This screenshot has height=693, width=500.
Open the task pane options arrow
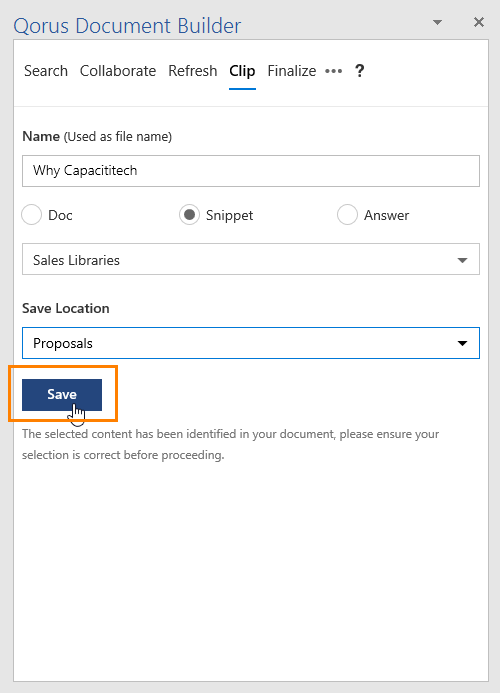tap(437, 22)
